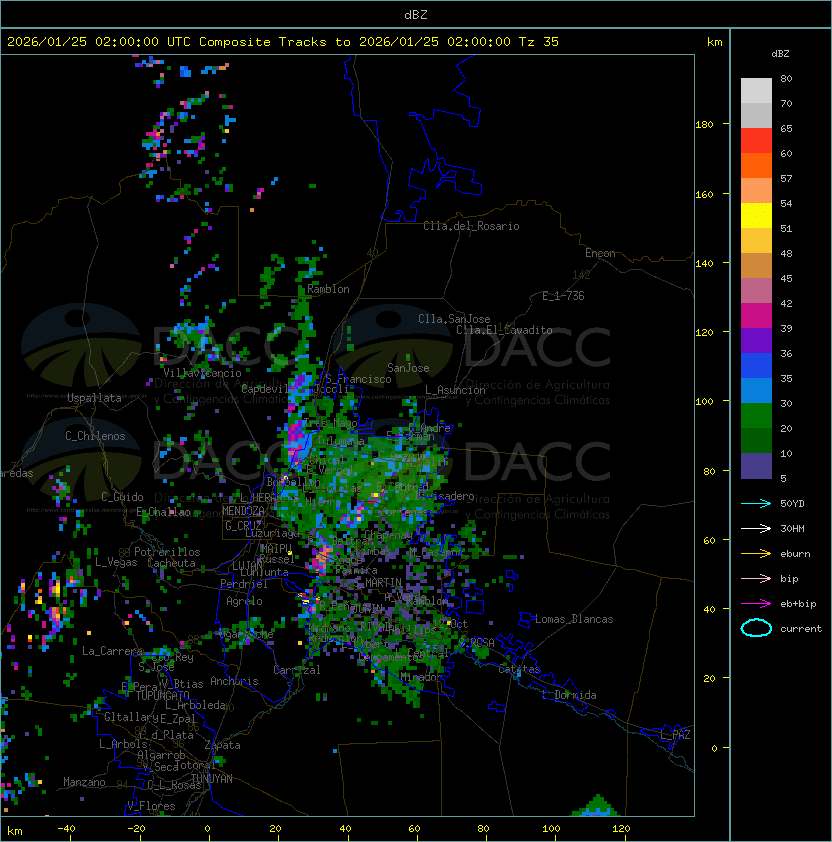Select the pink bip arrow symbol
832x842 pixels.
756,578
